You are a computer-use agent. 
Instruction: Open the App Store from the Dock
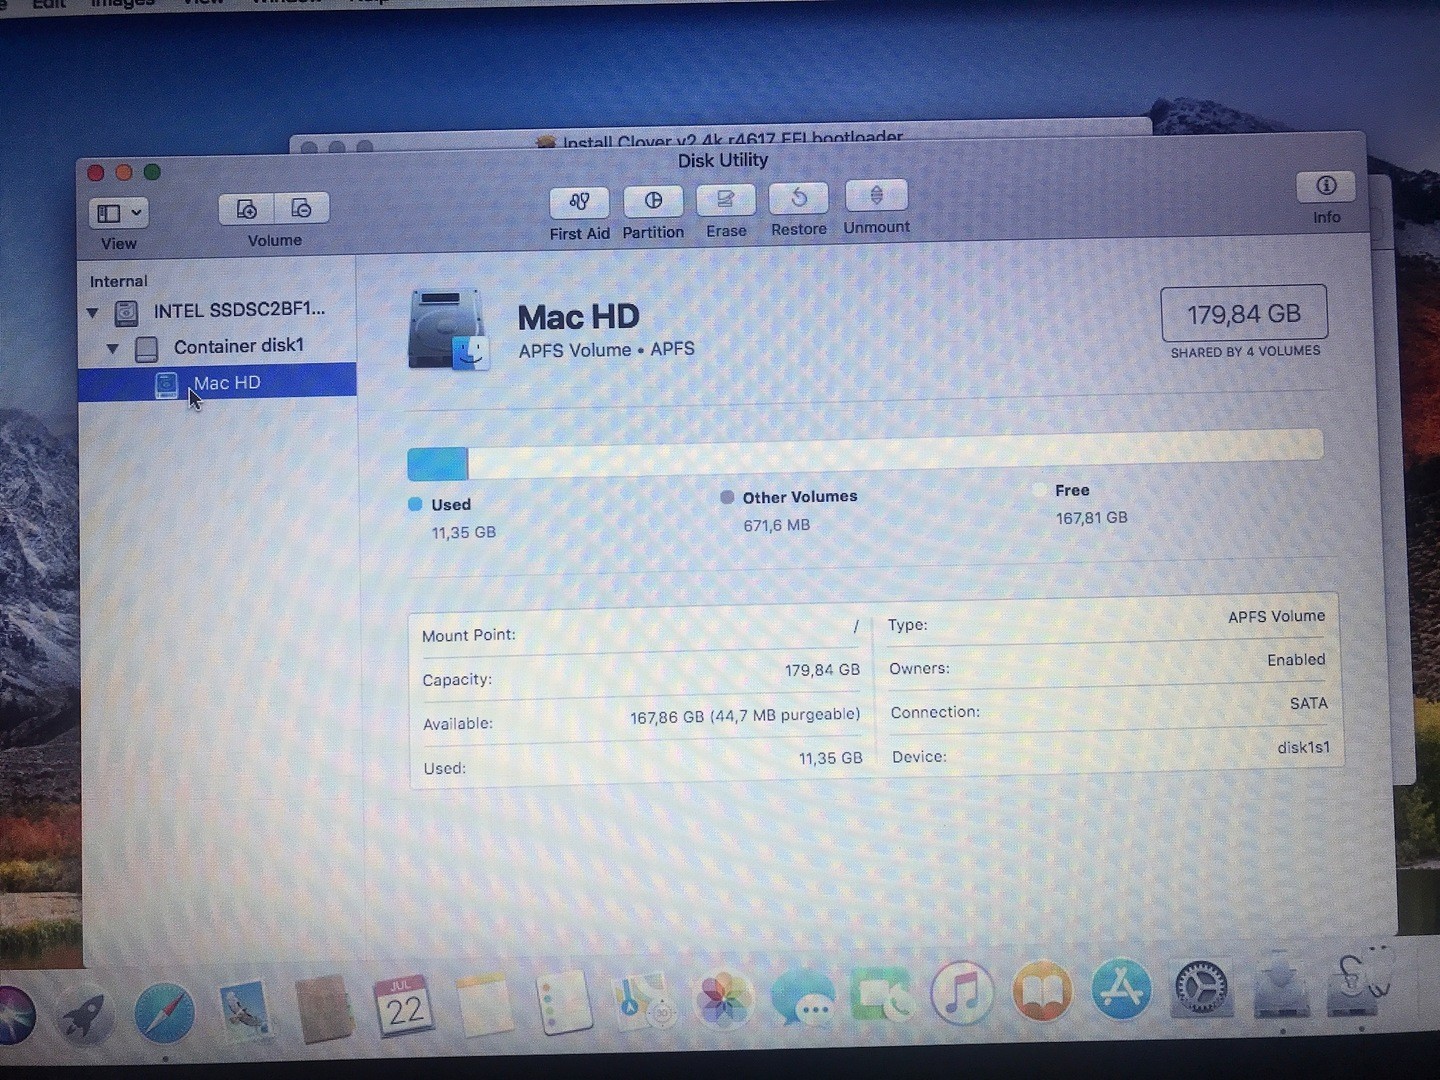point(1122,989)
